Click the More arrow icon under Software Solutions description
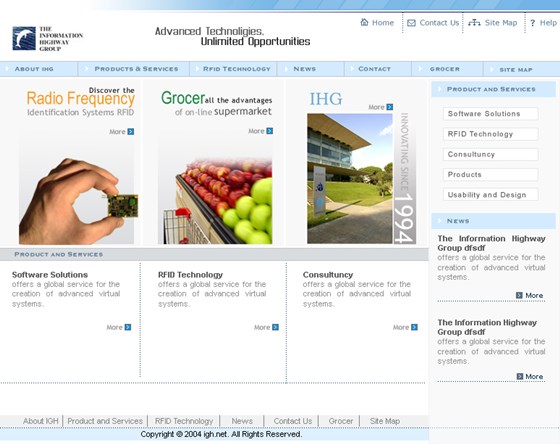Viewport: 560px width, 444px height. click(128, 327)
